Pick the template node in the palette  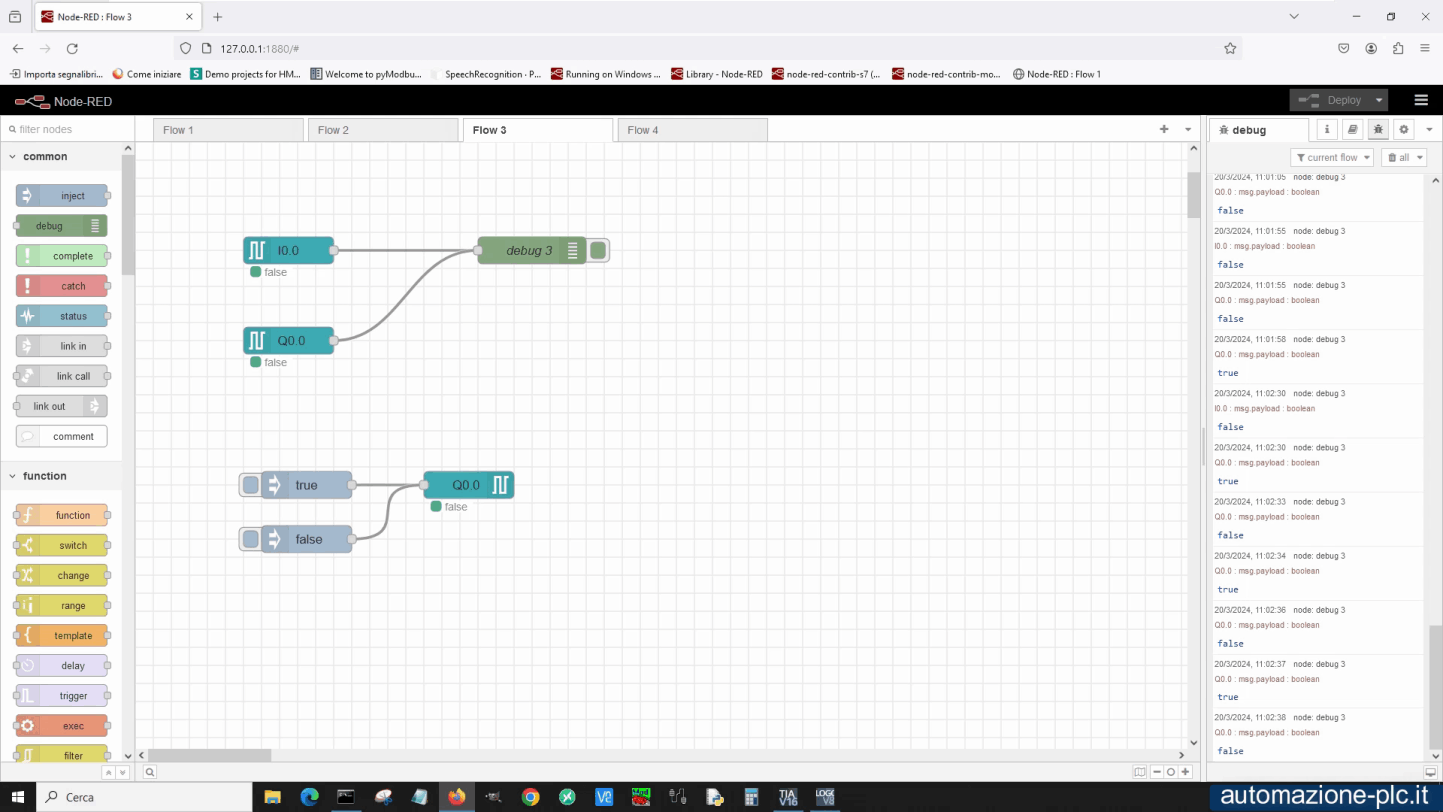[62, 636]
